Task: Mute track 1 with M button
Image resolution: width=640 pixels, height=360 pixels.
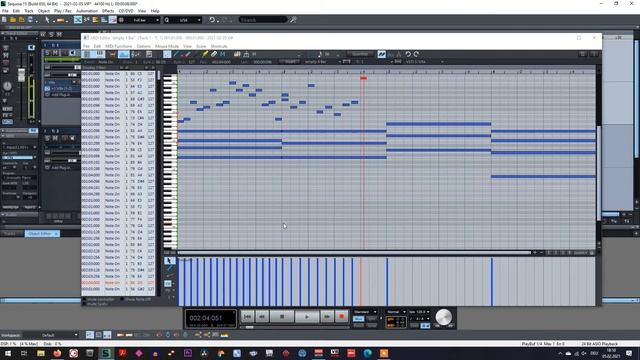Action: tap(55, 53)
